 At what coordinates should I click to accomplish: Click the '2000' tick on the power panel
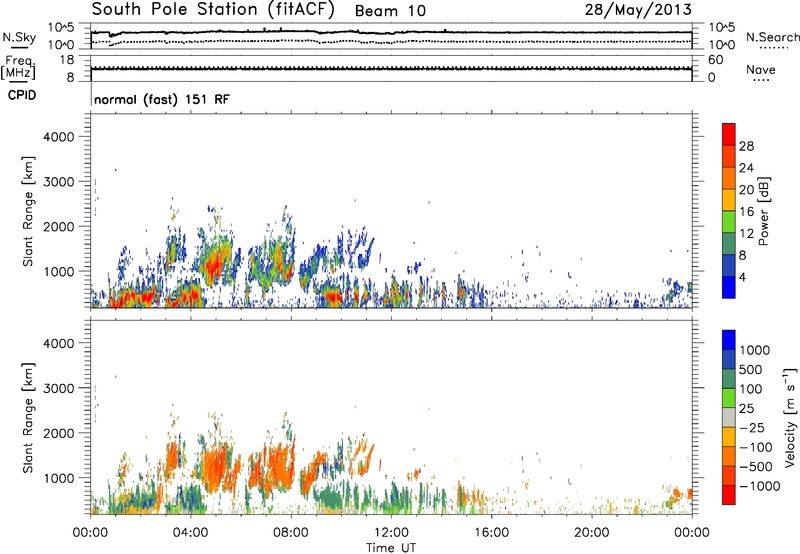pos(59,226)
